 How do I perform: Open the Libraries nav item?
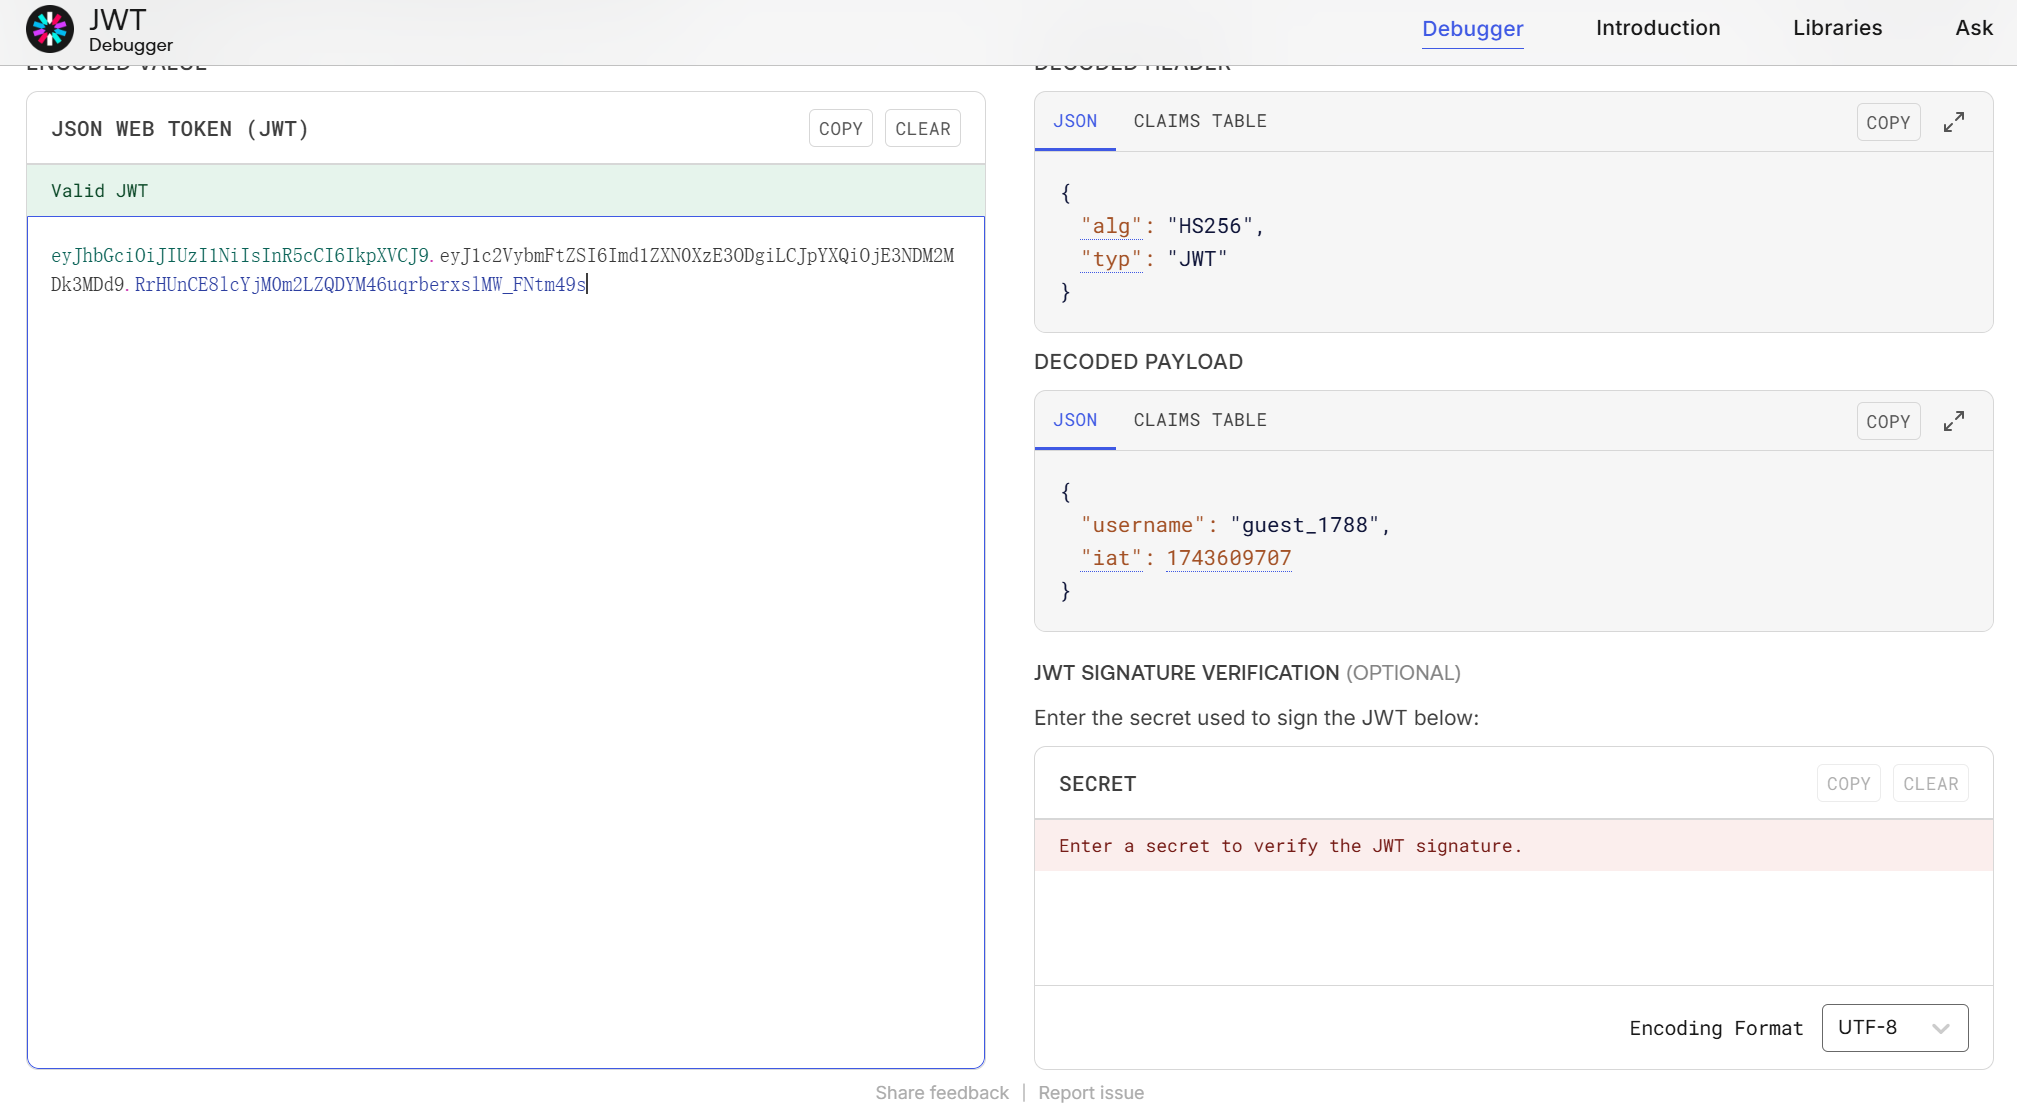point(1836,28)
